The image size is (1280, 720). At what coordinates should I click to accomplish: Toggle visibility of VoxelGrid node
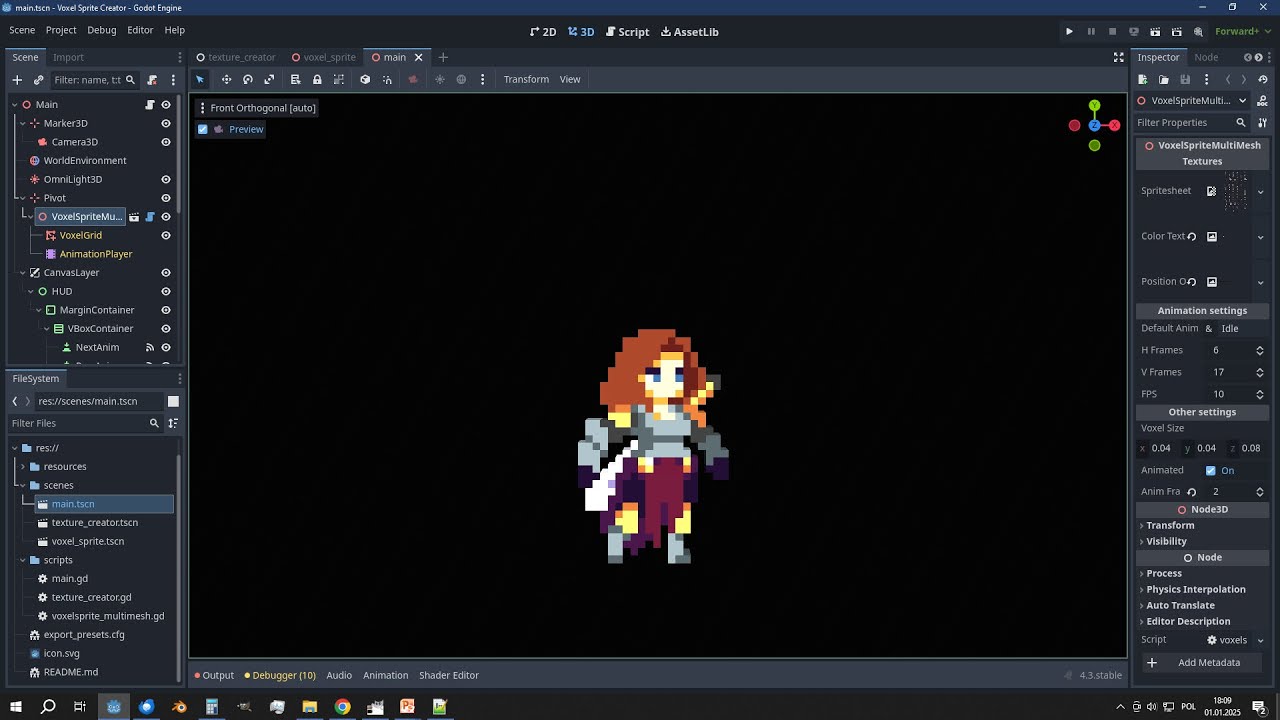(x=166, y=235)
